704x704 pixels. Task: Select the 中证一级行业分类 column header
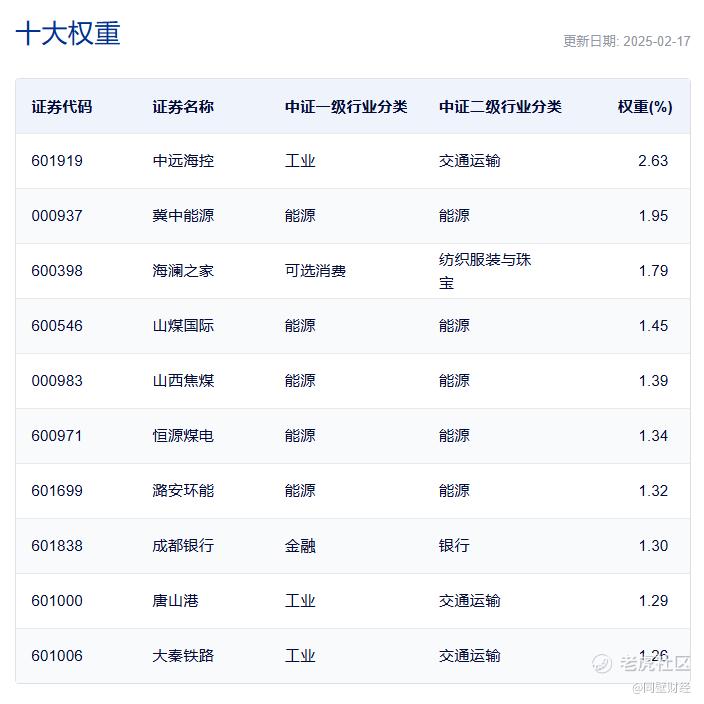(x=346, y=107)
